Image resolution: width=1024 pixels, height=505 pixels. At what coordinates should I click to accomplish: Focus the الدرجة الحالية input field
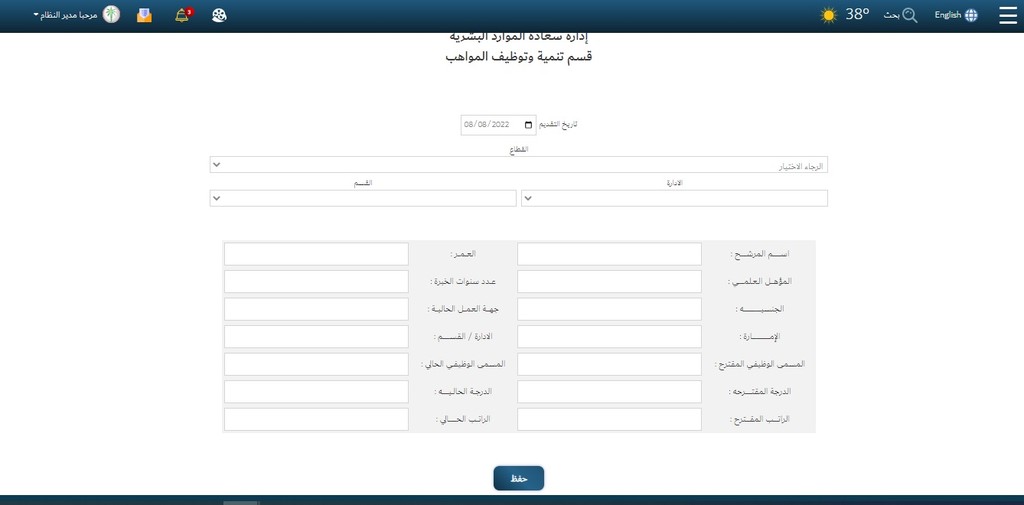click(316, 391)
